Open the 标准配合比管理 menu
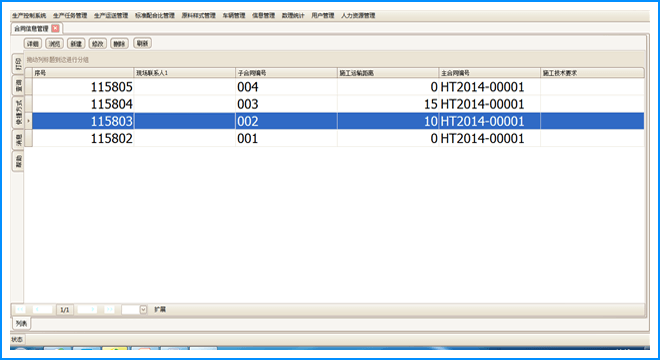 point(154,16)
